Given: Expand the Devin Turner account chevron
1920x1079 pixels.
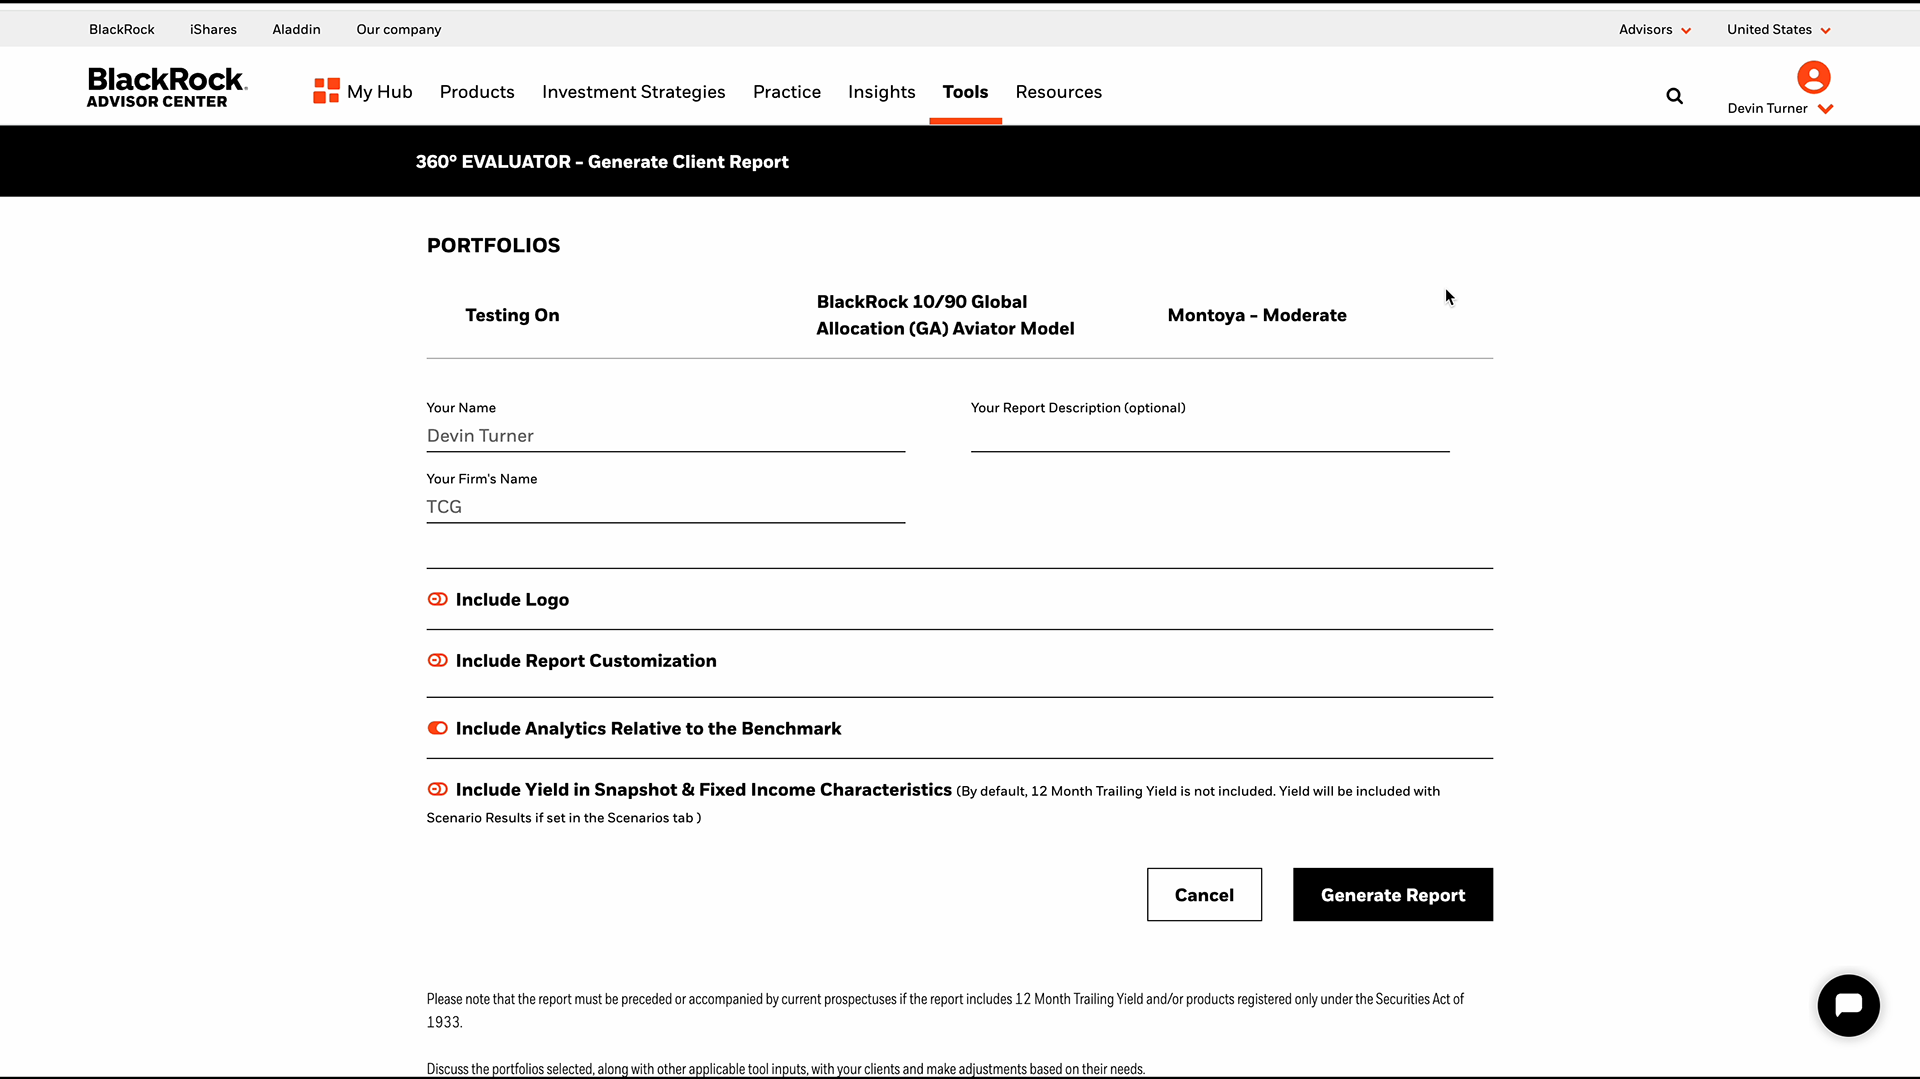Looking at the screenshot, I should coord(1825,109).
